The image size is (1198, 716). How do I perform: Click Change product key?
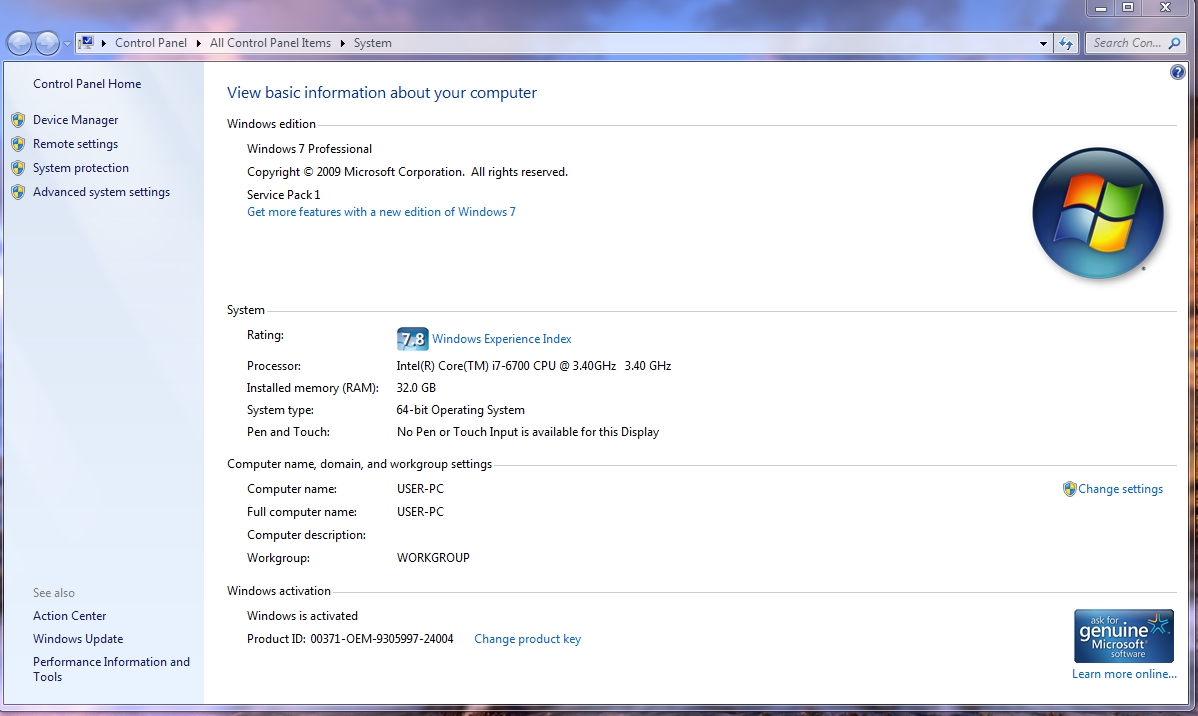point(527,639)
